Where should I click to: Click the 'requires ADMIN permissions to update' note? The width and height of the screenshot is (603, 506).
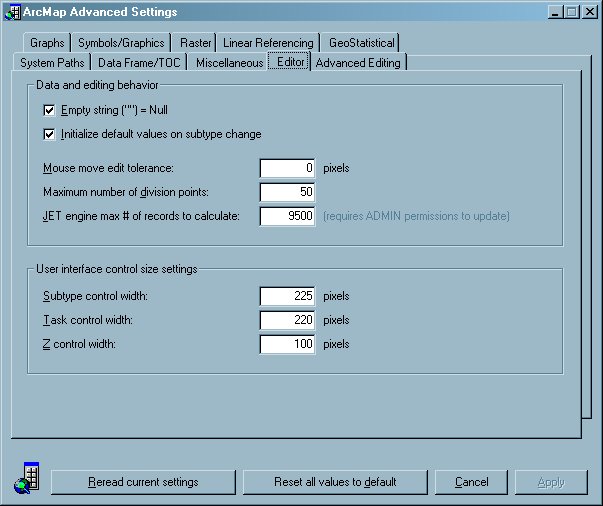point(416,216)
